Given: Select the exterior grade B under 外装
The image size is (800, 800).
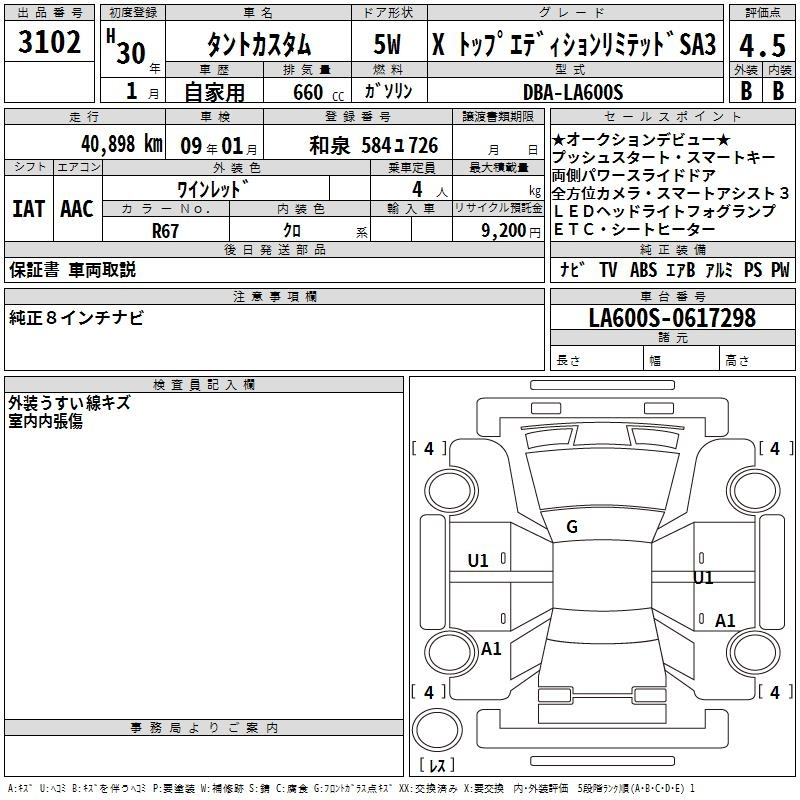Looking at the screenshot, I should point(746,90).
